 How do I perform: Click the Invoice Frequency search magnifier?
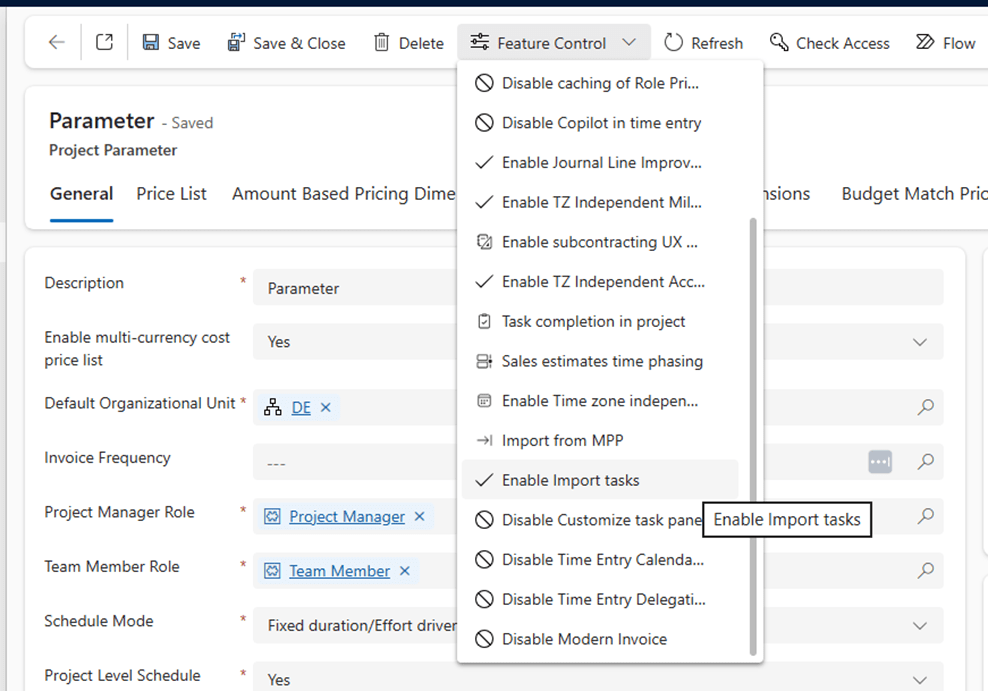click(x=926, y=461)
